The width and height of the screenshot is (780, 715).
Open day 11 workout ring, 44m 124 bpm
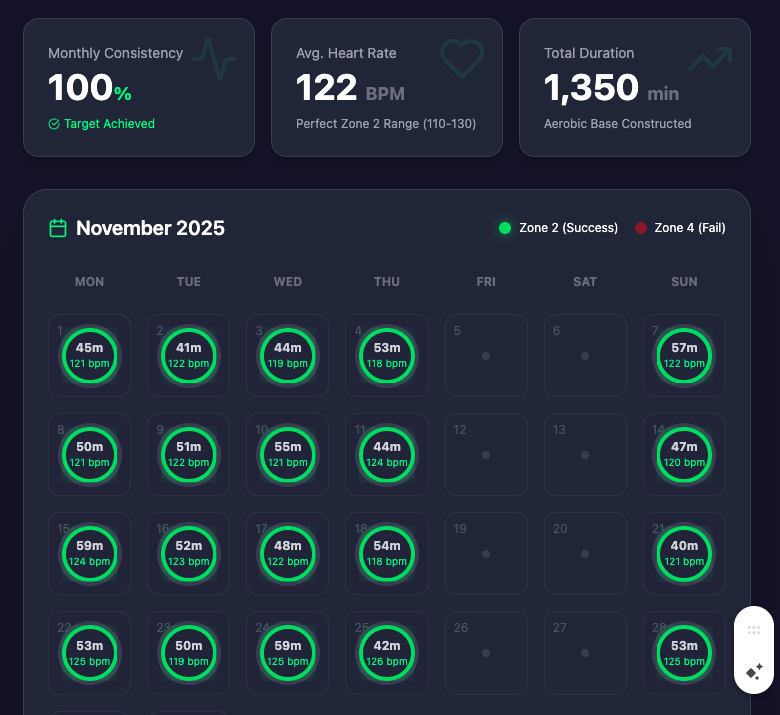387,455
